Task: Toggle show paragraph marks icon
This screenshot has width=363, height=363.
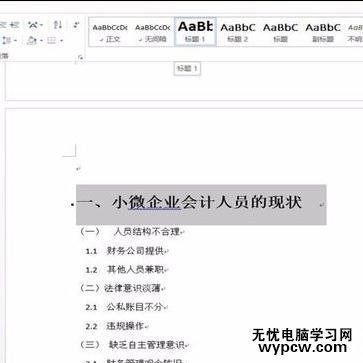Action: pyautogui.click(x=76, y=25)
